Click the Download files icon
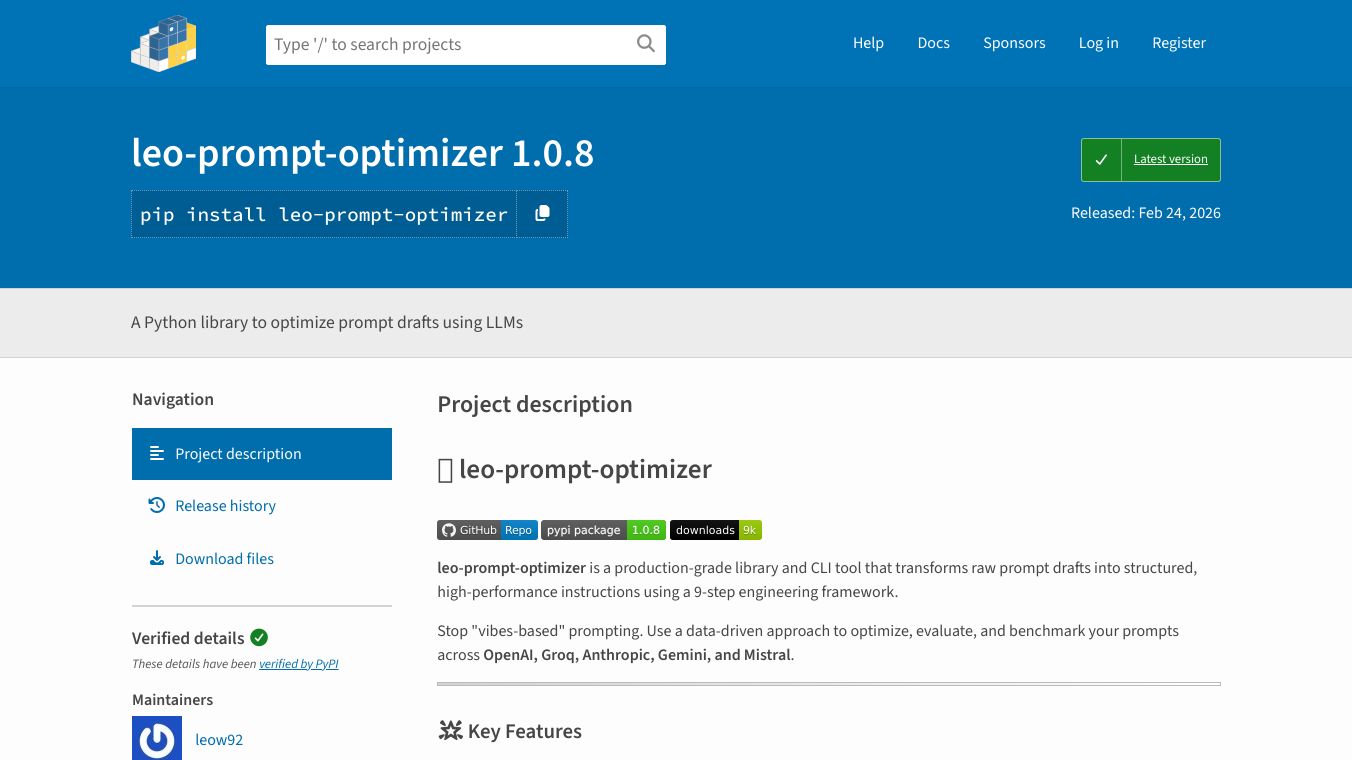 click(x=157, y=558)
